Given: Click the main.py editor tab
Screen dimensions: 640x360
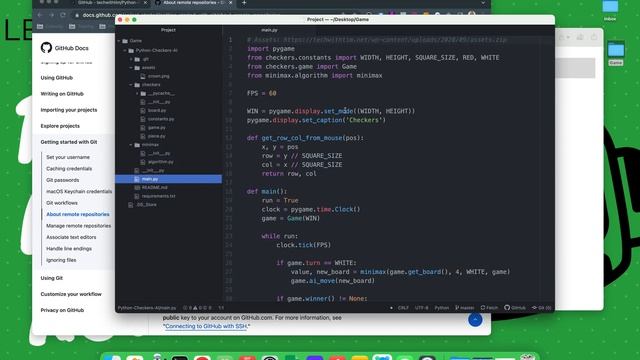Looking at the screenshot, I should (269, 30).
